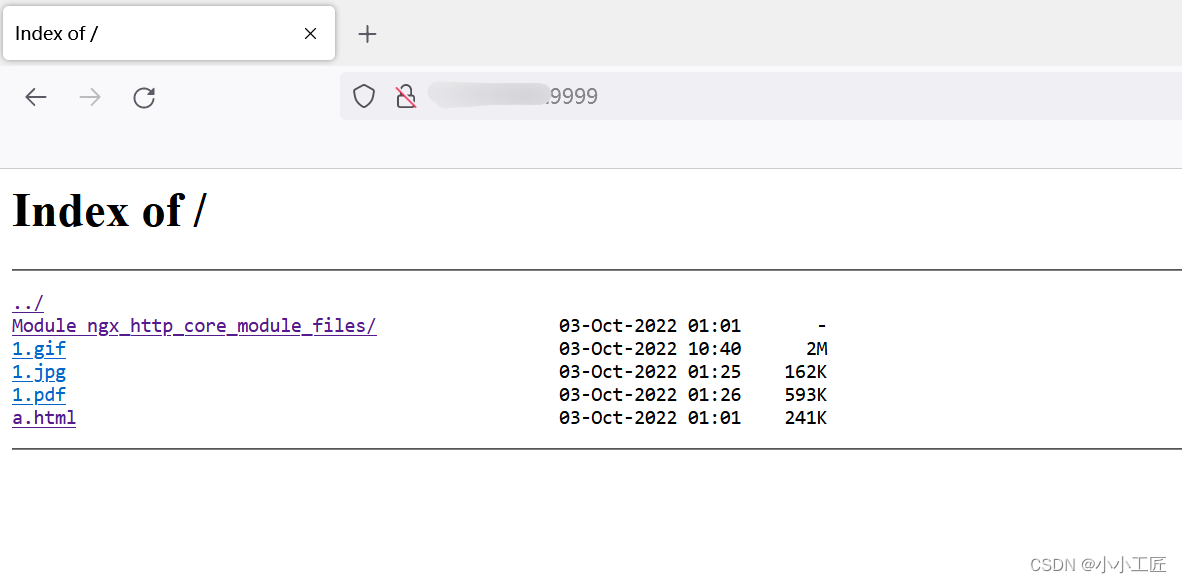Click the blocked permissions icon in the address bar
This screenshot has width=1182, height=583.
point(405,95)
